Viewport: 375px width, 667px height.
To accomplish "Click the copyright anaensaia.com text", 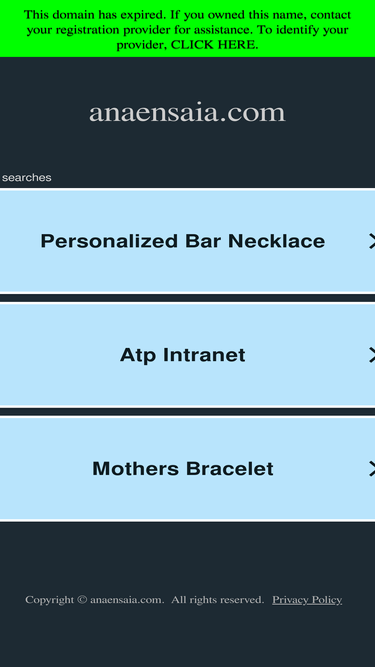I will (94, 600).
